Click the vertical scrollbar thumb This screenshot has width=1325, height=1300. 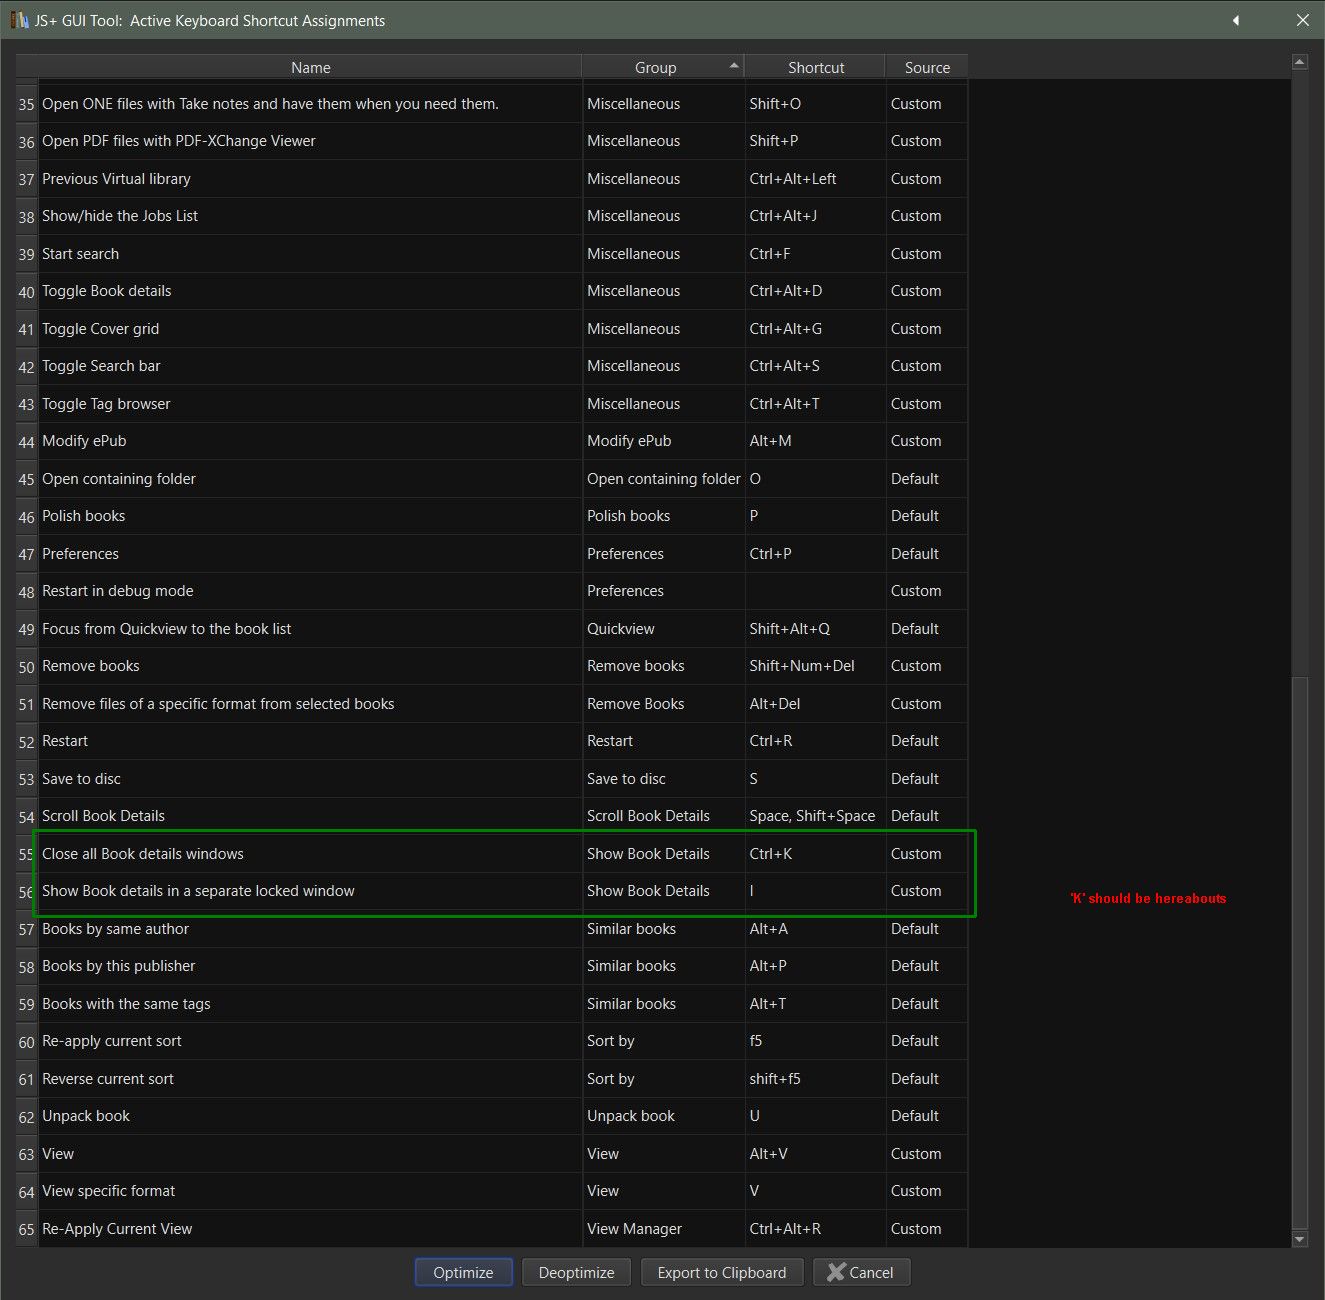tap(1300, 952)
